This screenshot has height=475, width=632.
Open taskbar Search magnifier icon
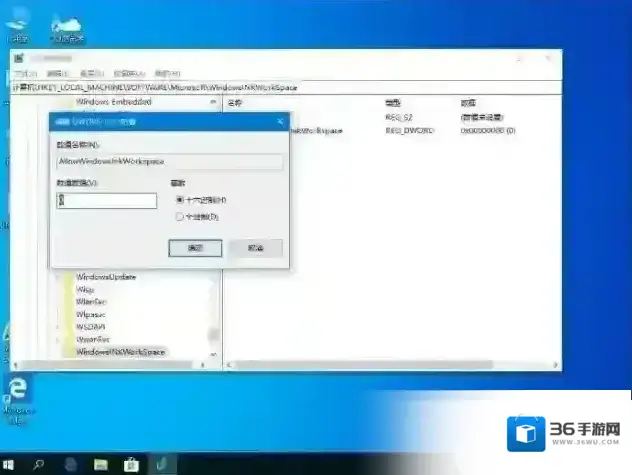point(39,465)
